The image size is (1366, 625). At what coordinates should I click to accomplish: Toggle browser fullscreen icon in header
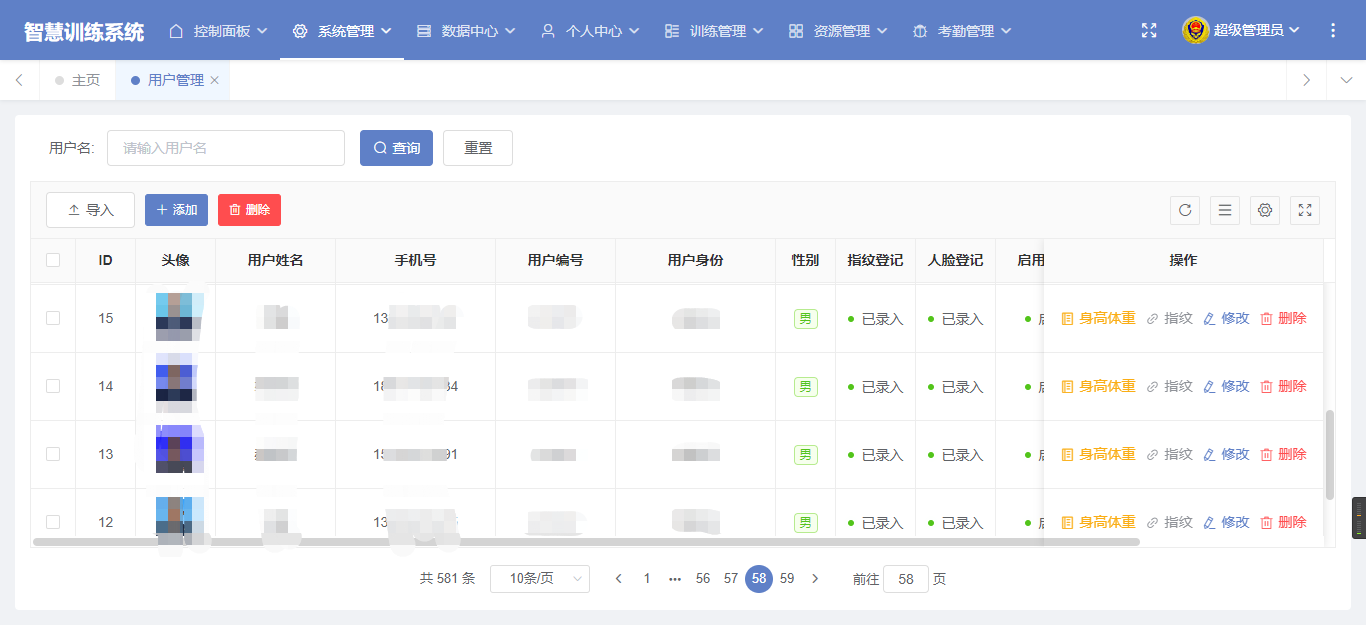[x=1149, y=31]
